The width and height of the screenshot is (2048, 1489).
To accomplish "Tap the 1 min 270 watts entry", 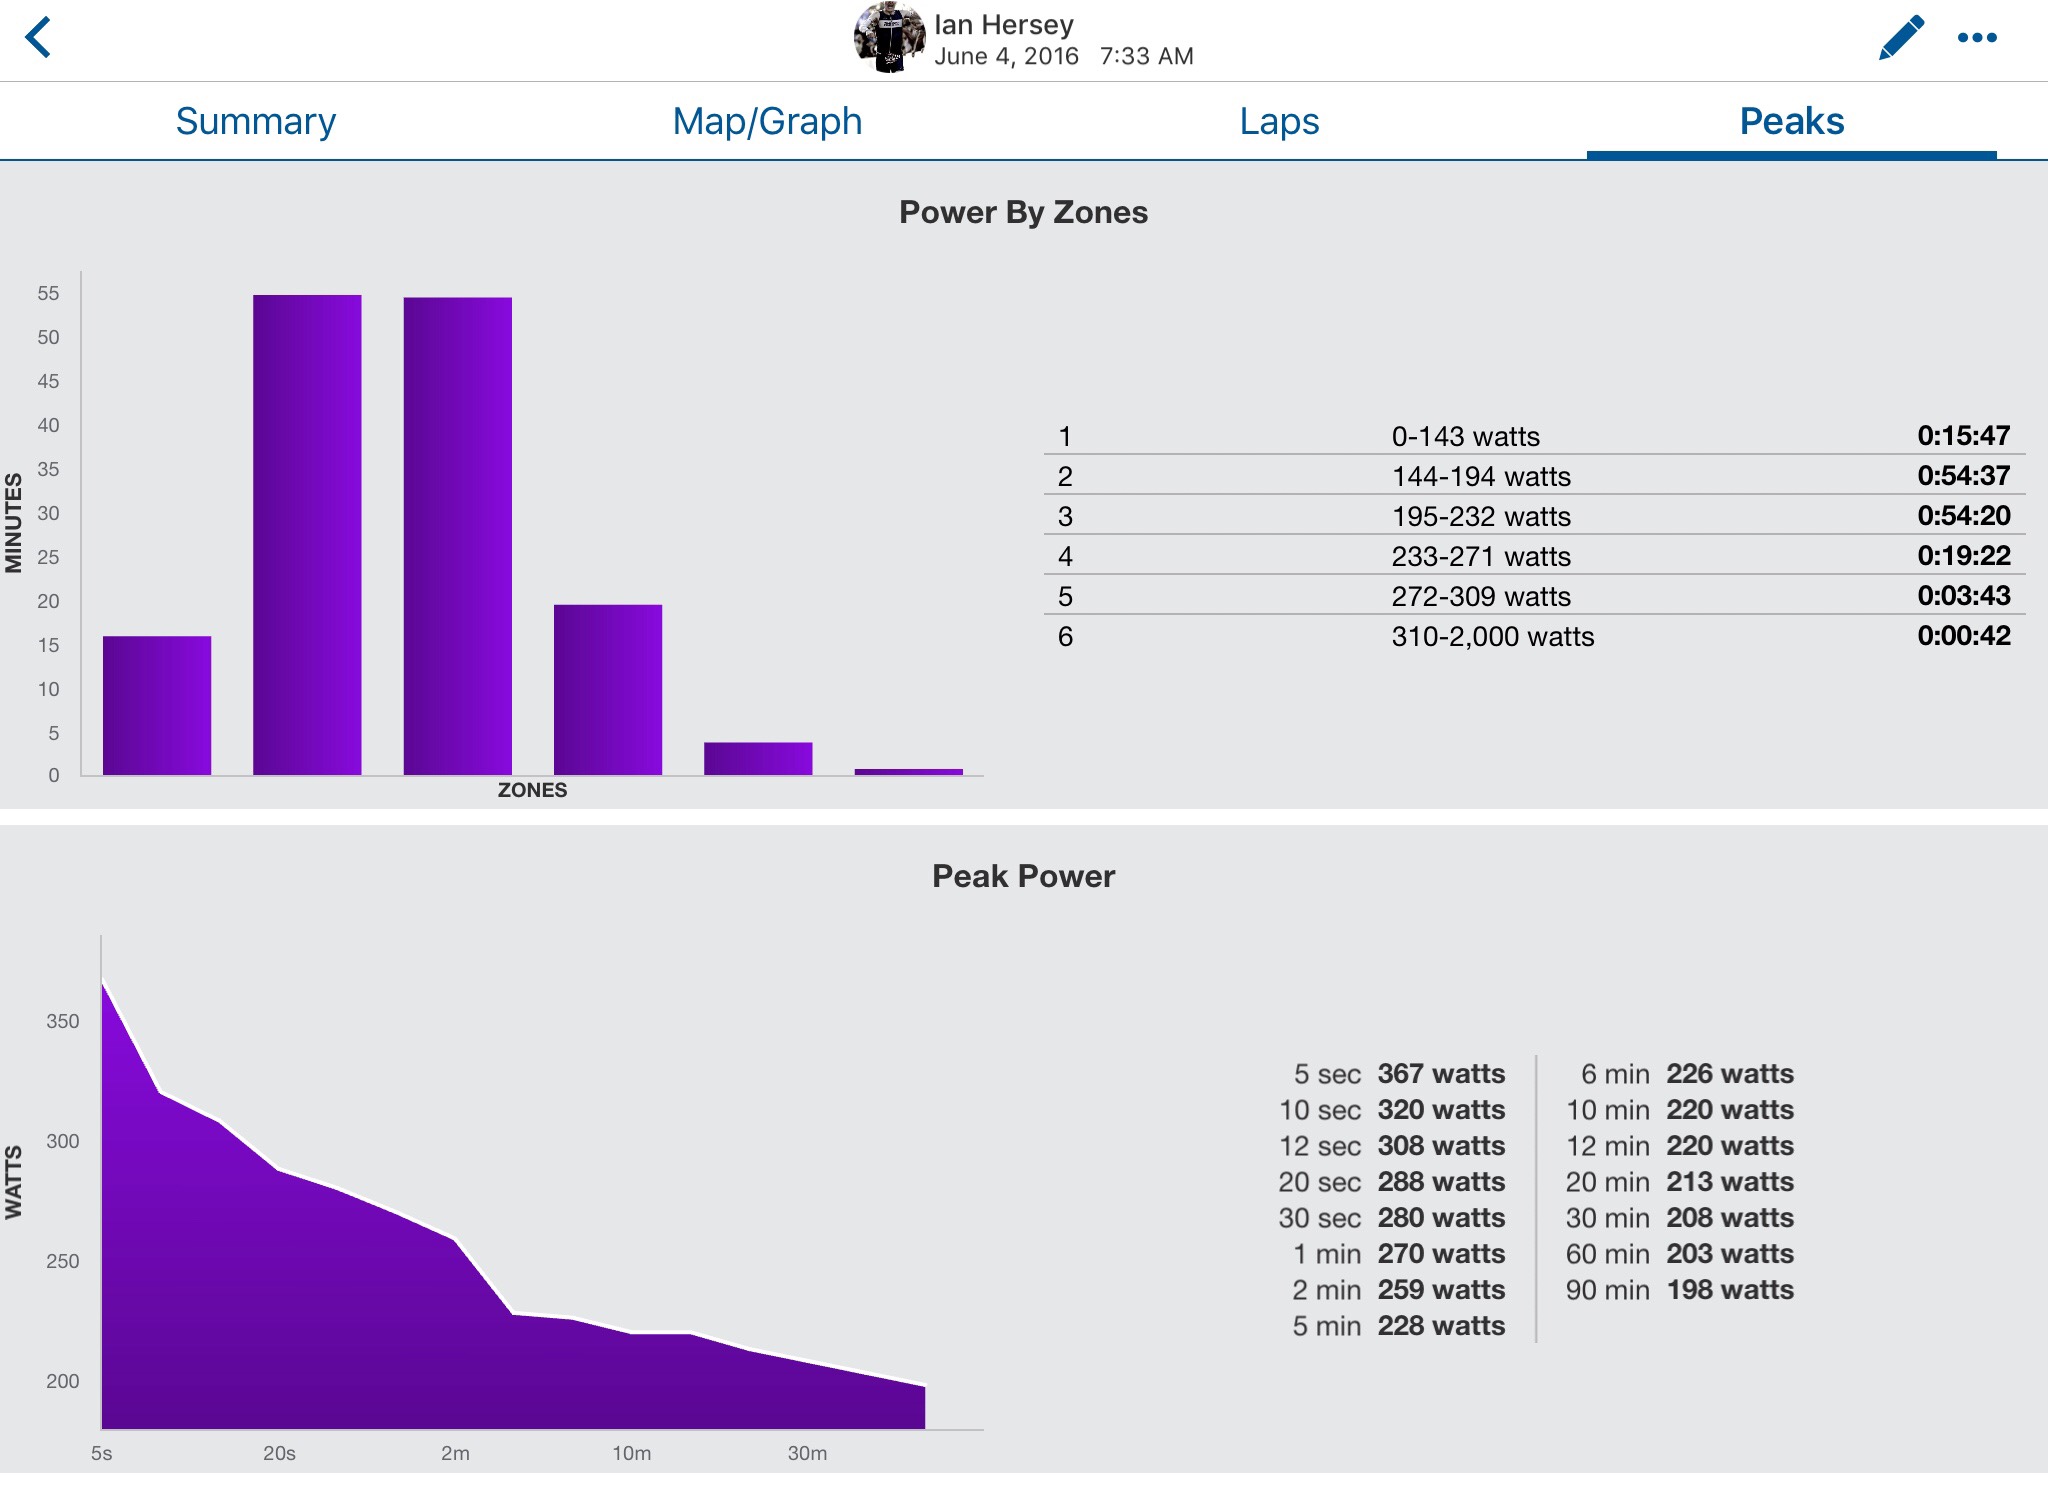I will (1399, 1254).
